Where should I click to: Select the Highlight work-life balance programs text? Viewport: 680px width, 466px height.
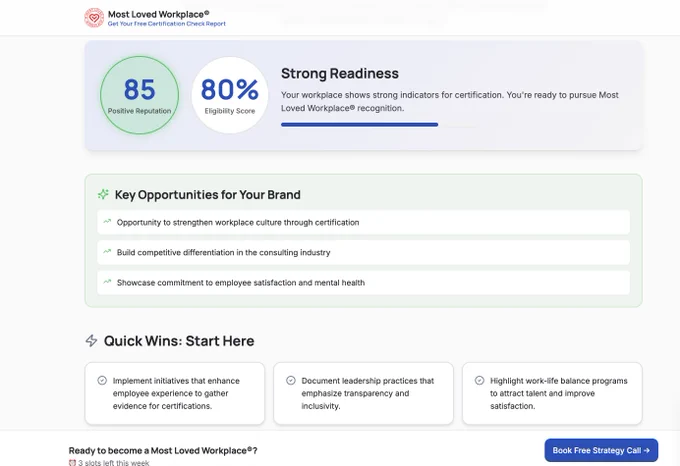pos(559,393)
